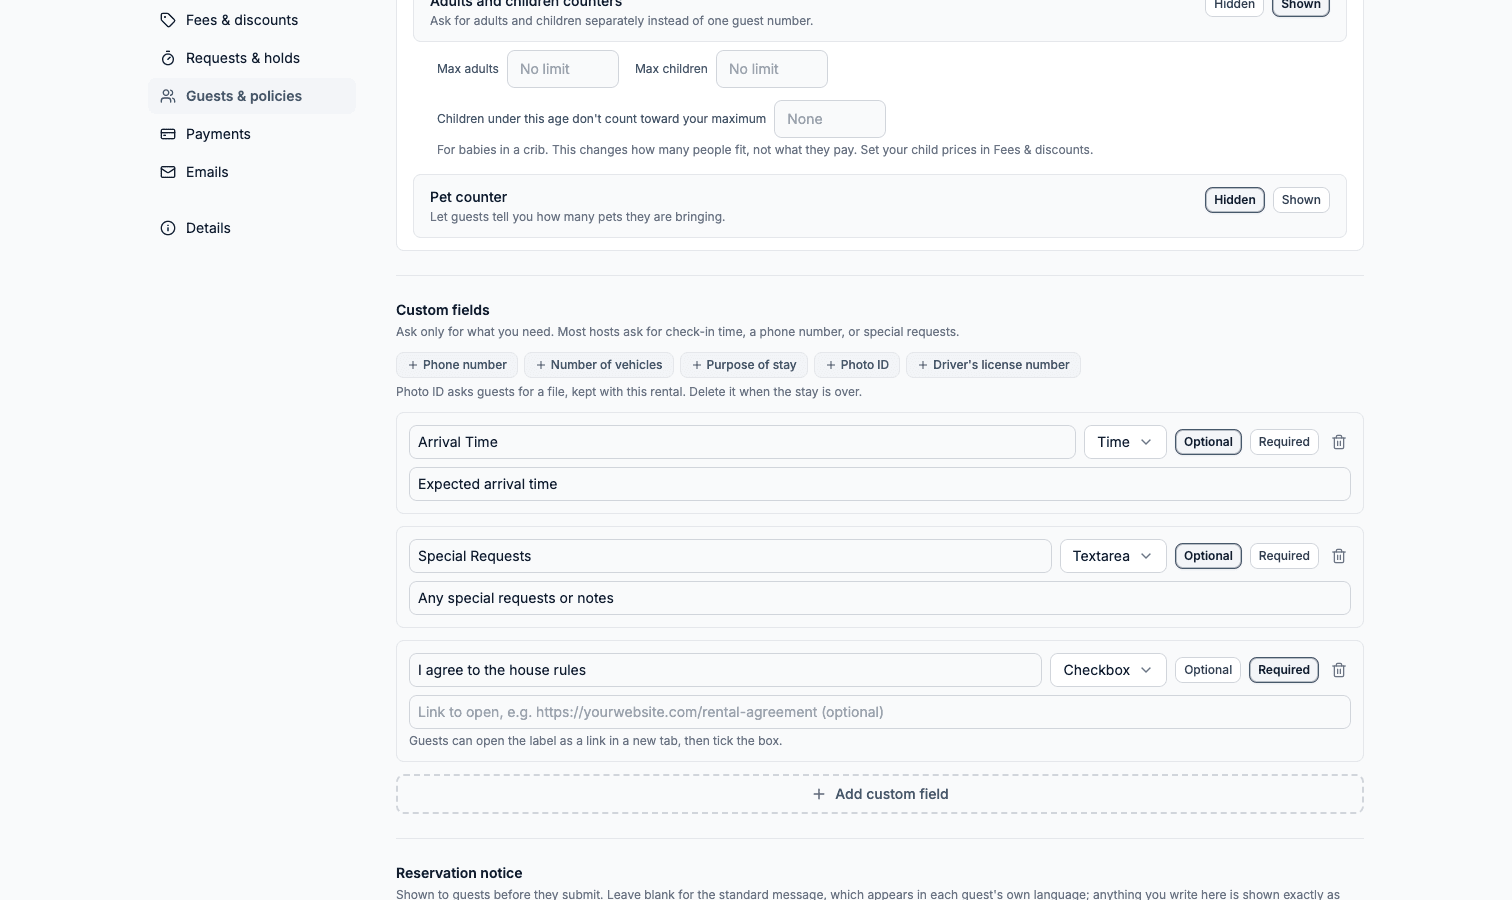Mark Arrival Time field as Required
The width and height of the screenshot is (1512, 900).
pos(1284,442)
